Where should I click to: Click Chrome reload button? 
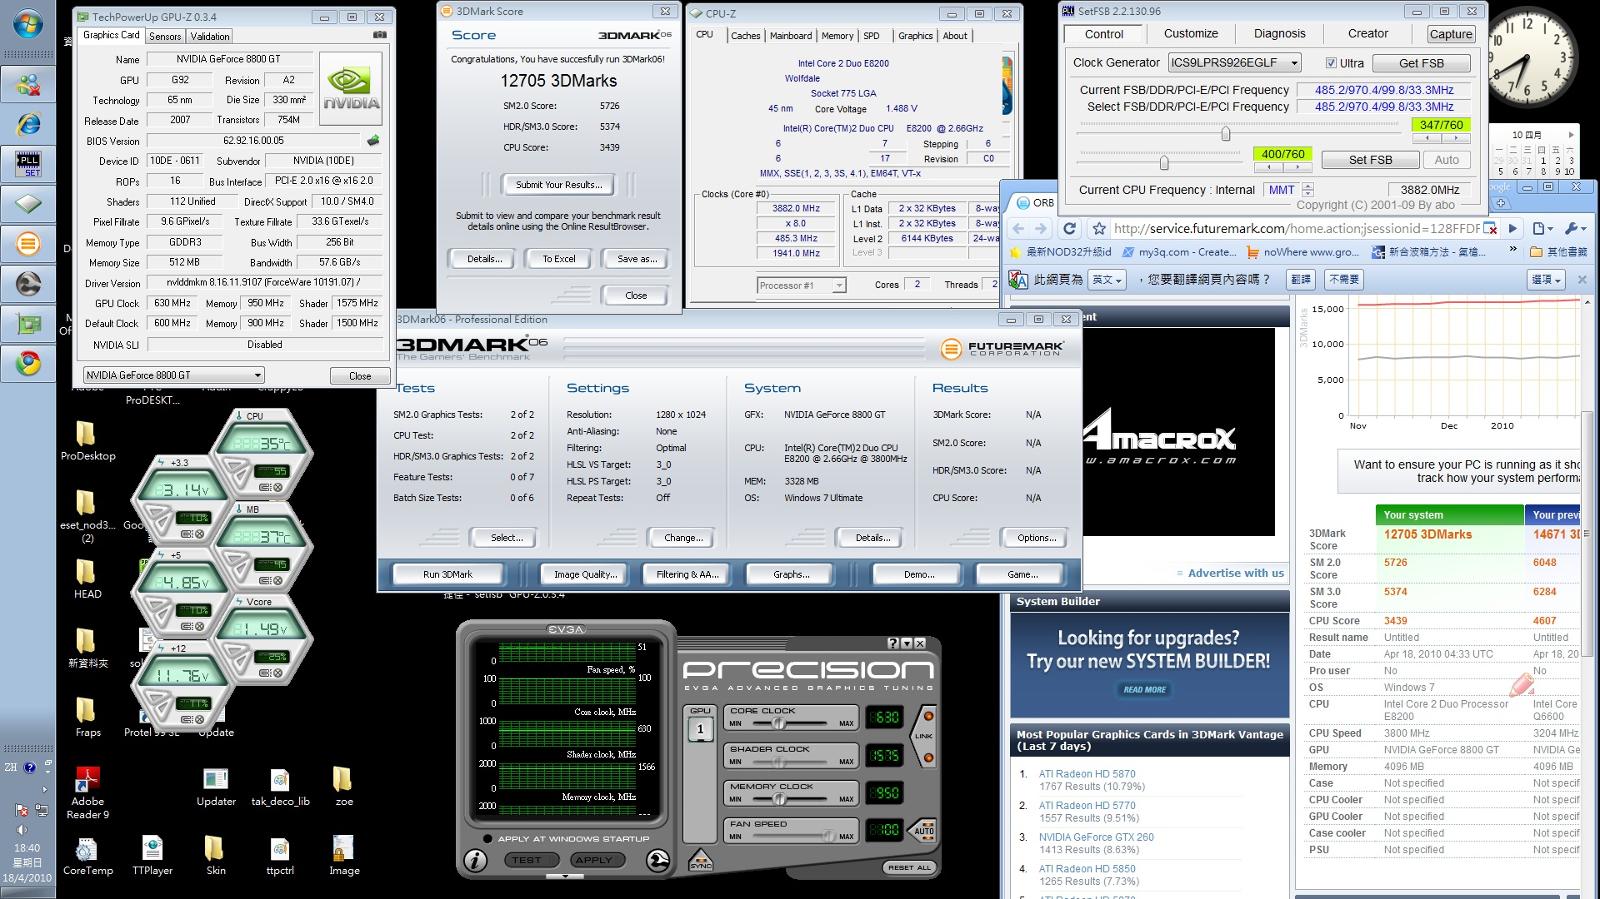click(1069, 228)
